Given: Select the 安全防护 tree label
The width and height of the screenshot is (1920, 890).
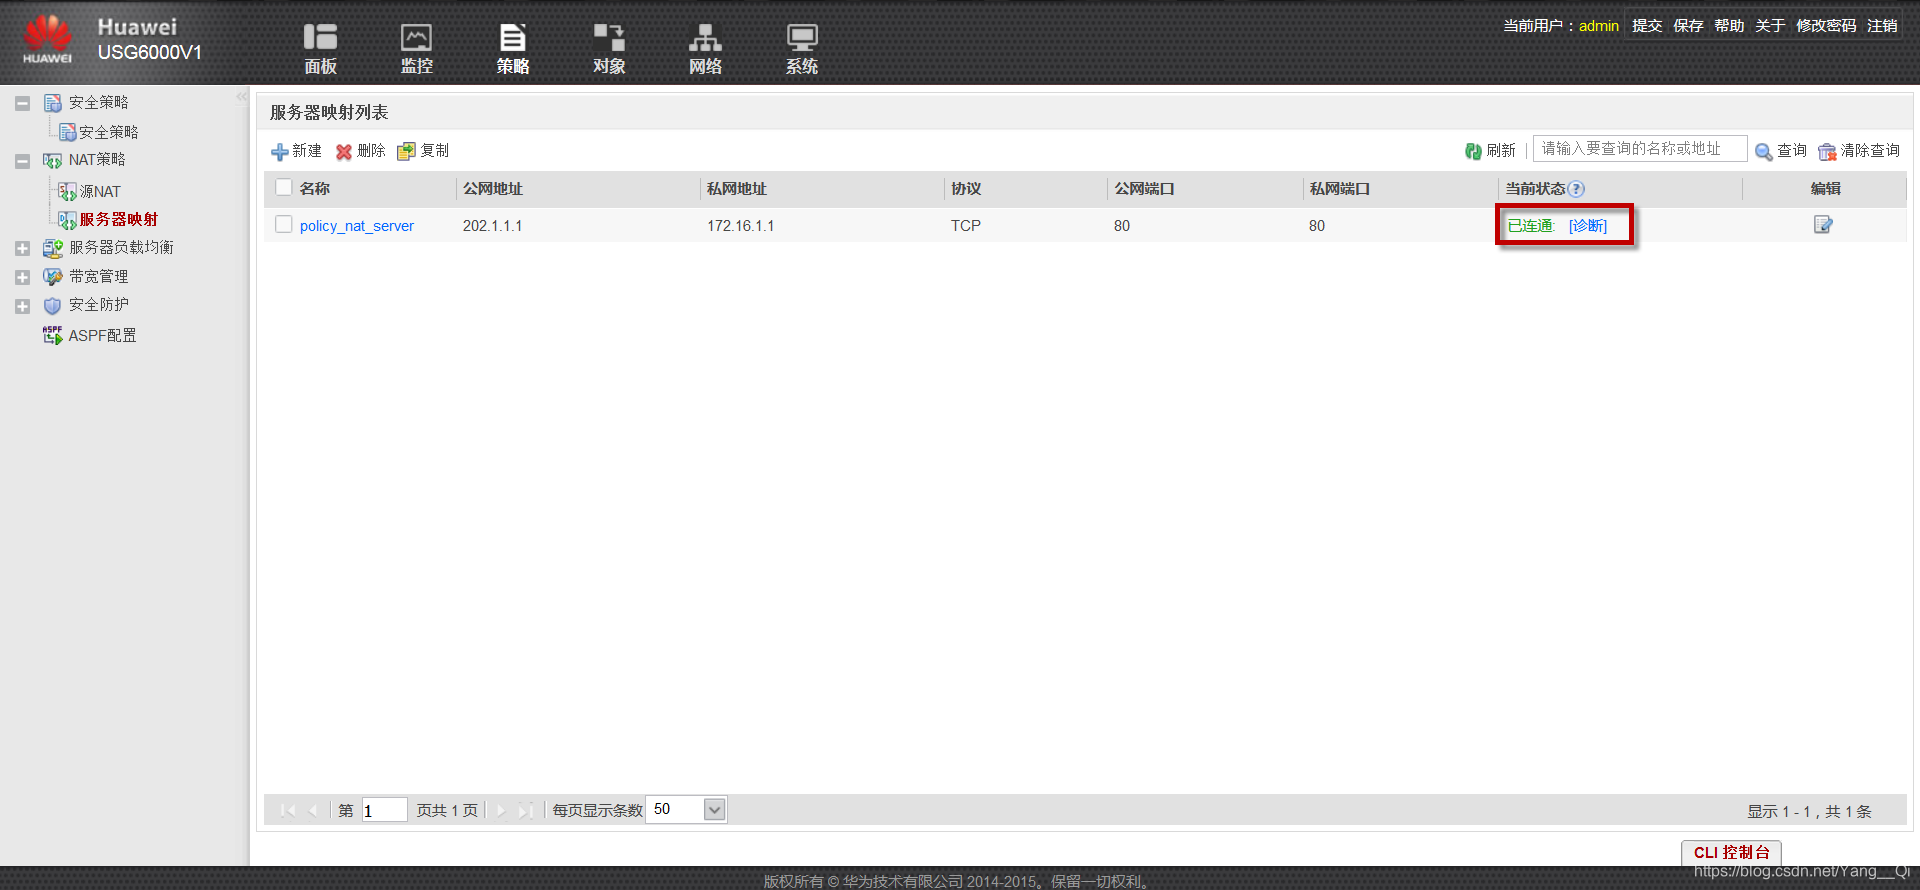Looking at the screenshot, I should (x=98, y=305).
